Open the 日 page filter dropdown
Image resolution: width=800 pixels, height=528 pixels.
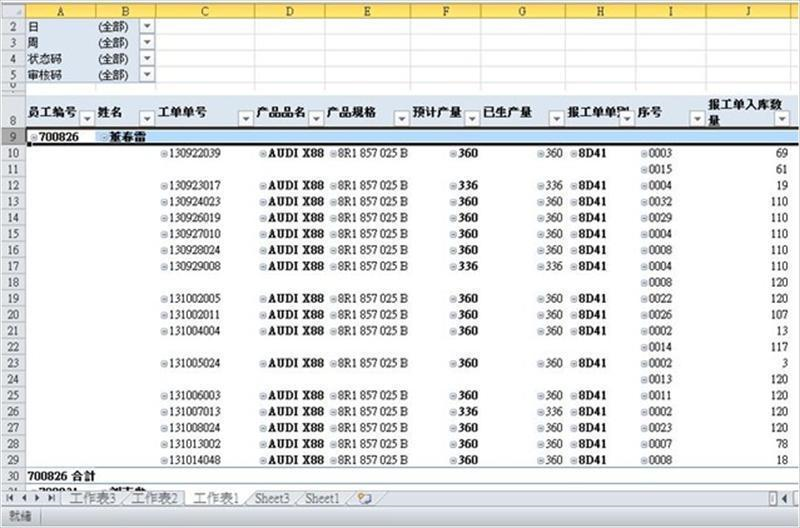147,27
